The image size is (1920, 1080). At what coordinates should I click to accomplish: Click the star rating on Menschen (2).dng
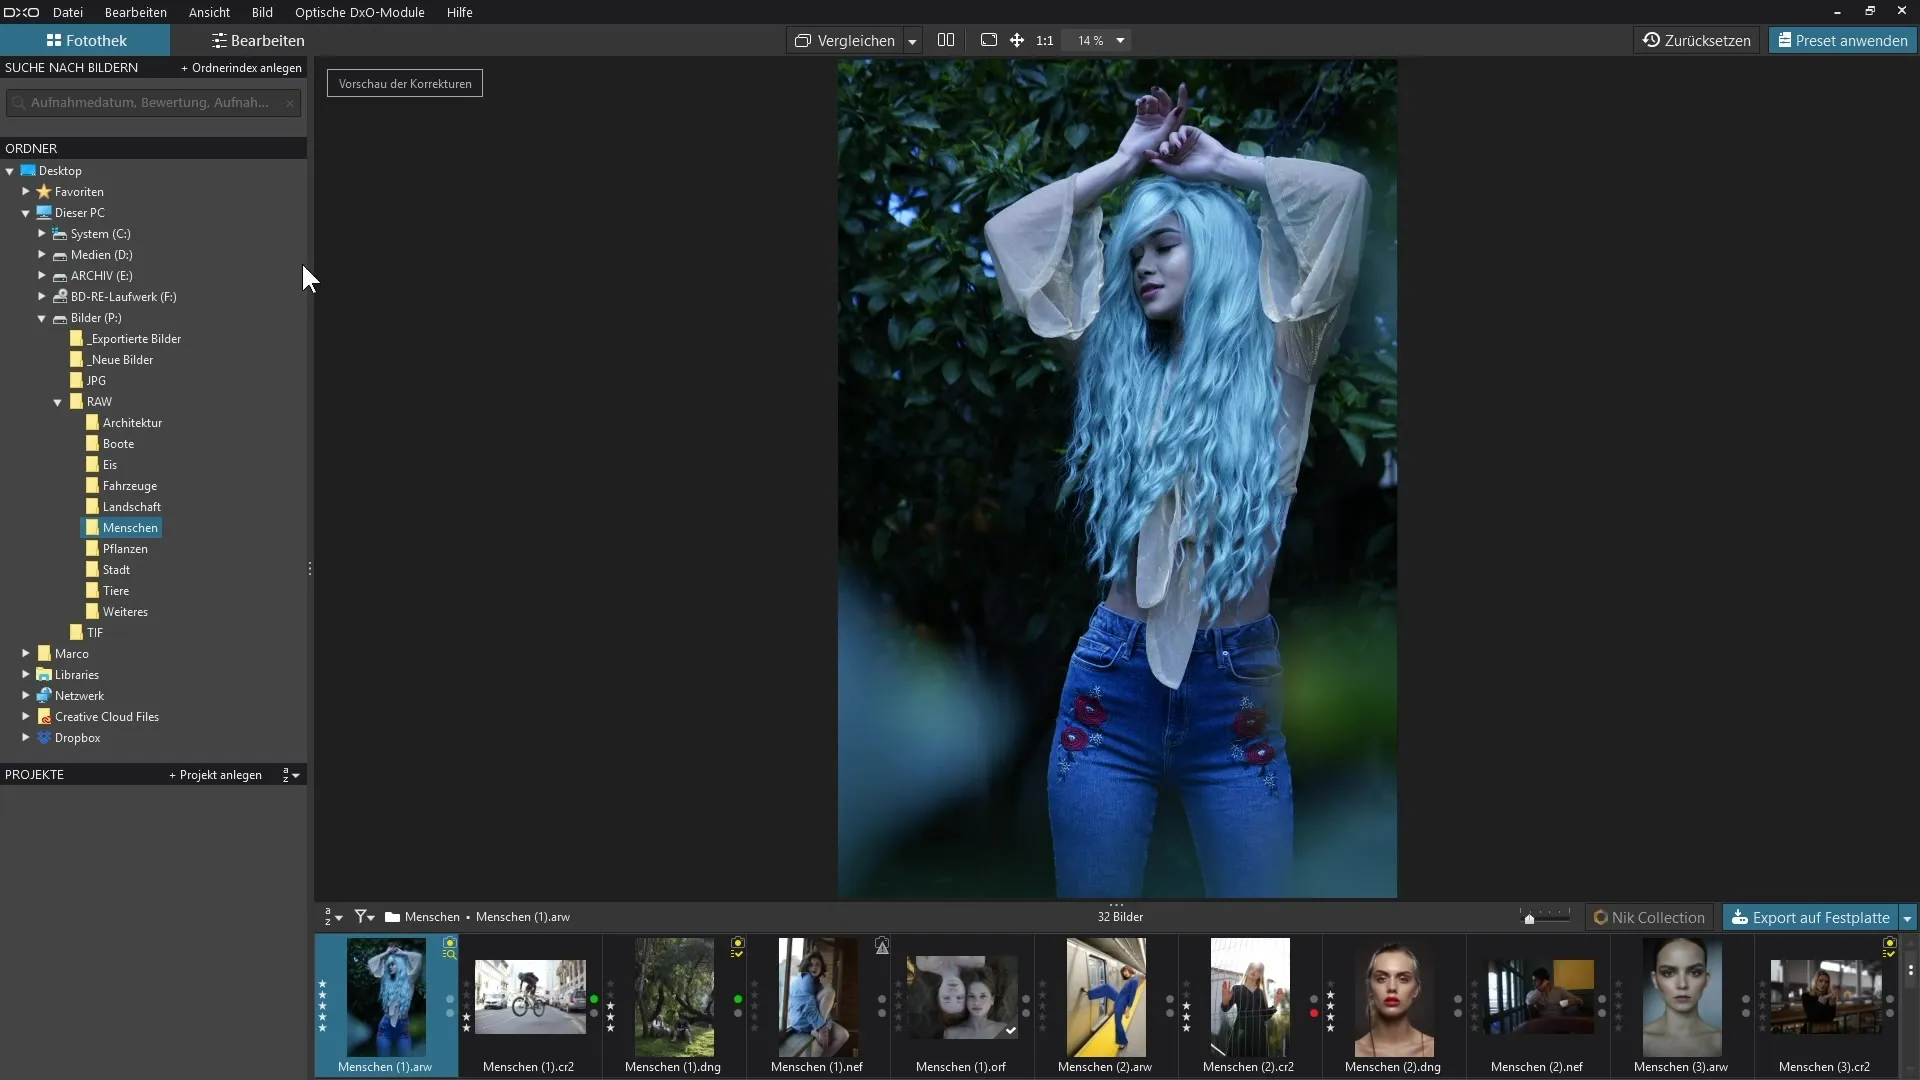coord(1330,1006)
